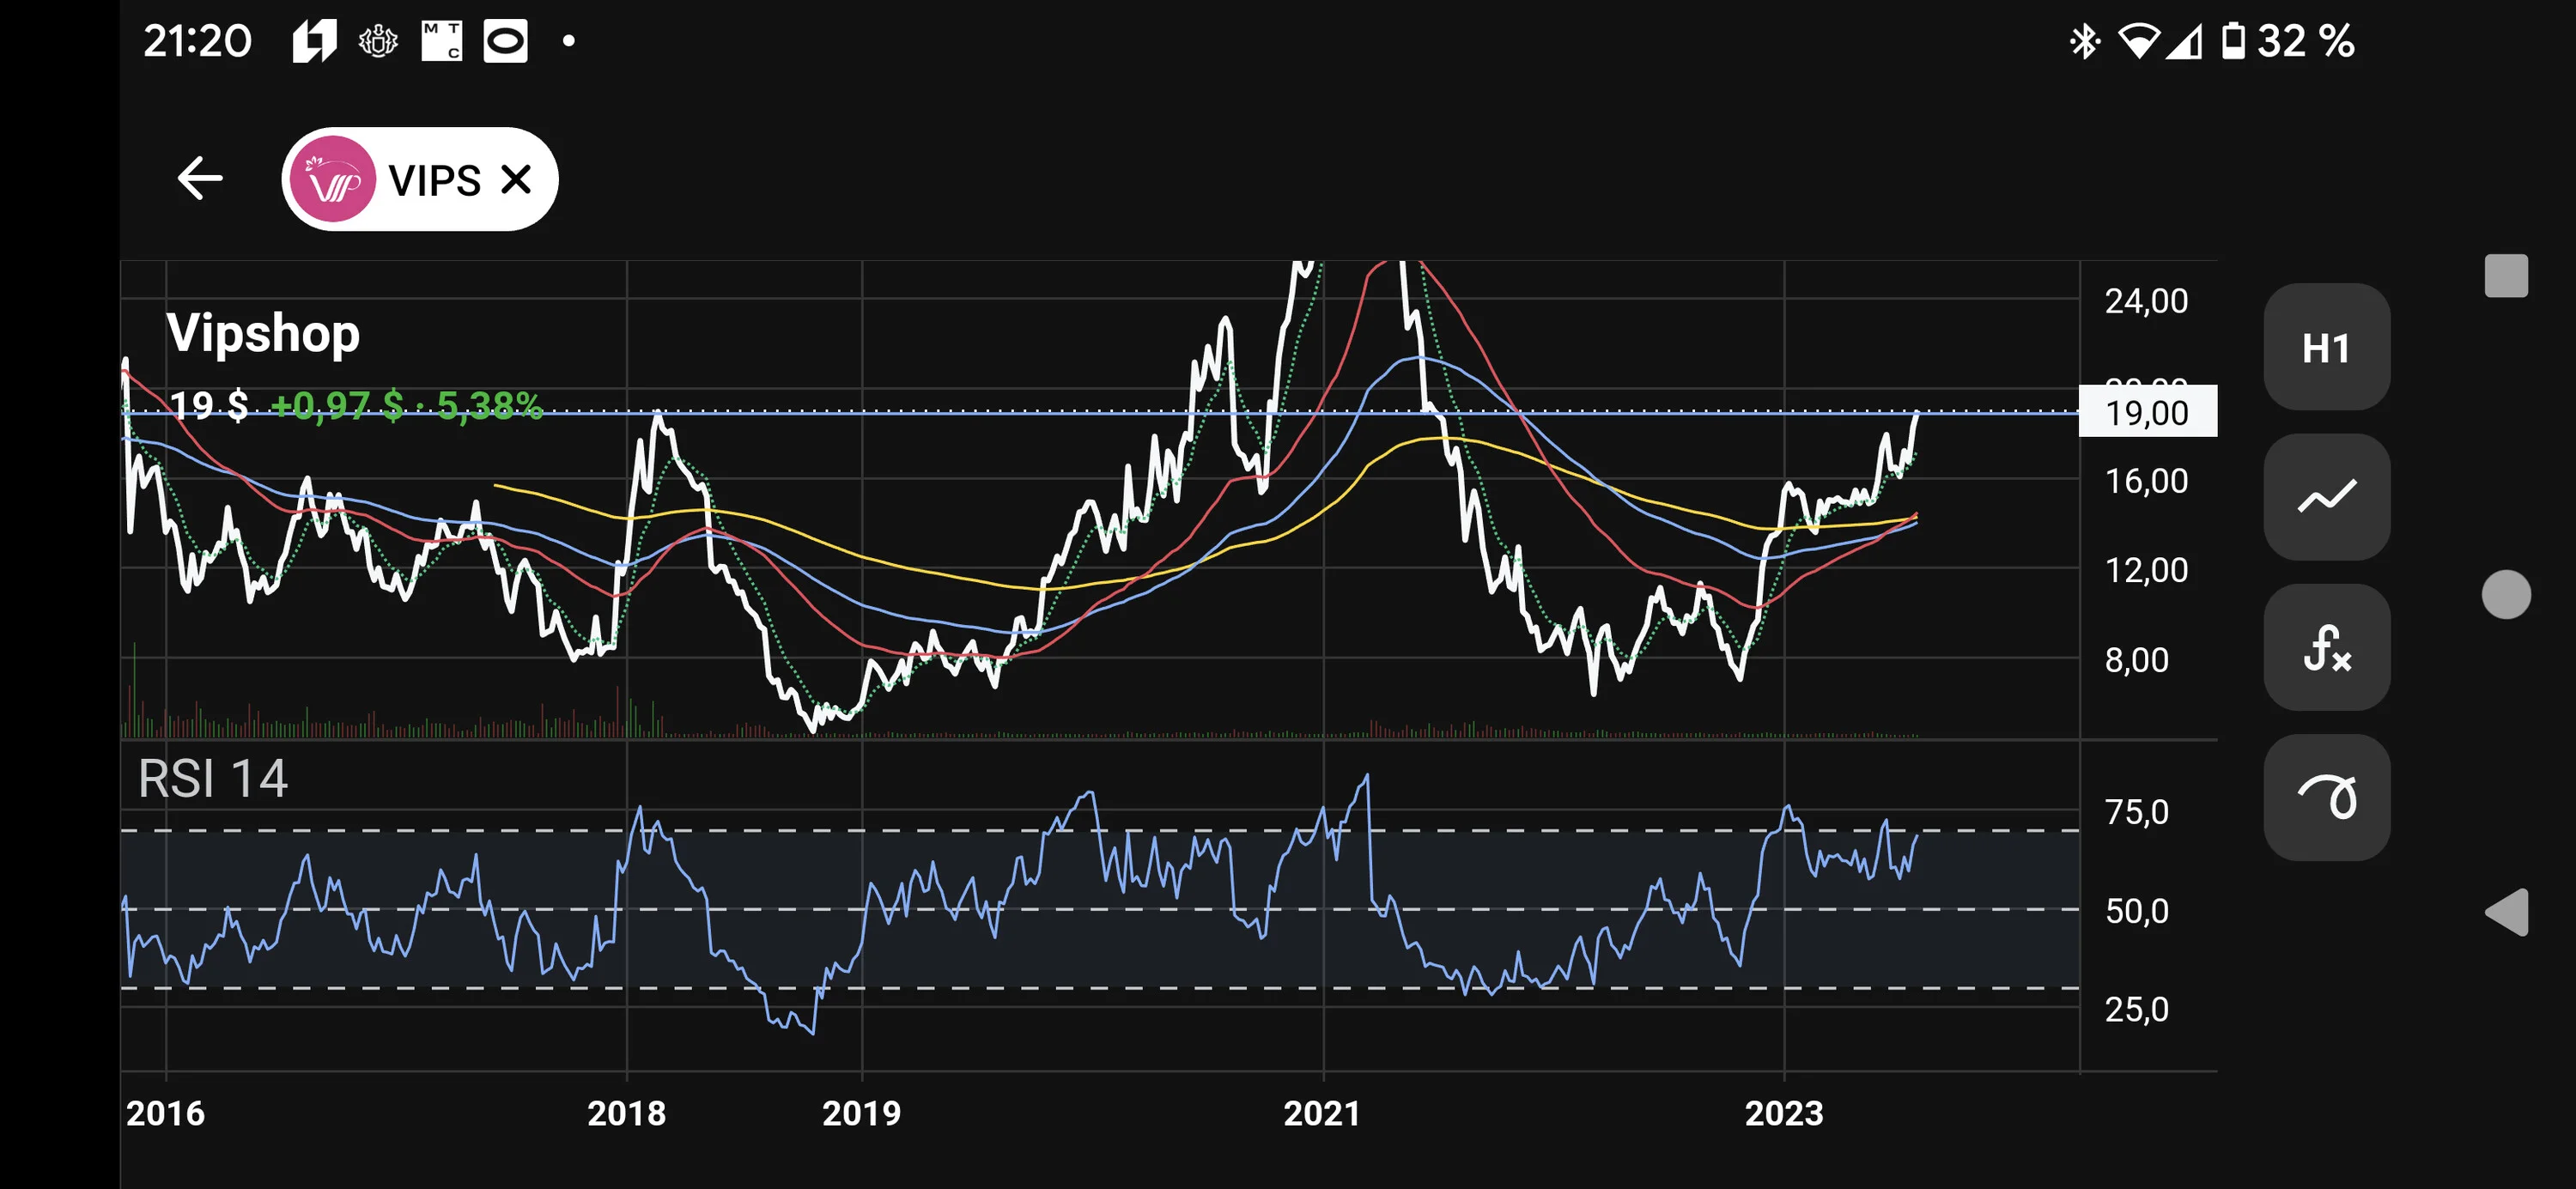
Task: Tap the 2016 date axis label
Action: pos(165,1113)
